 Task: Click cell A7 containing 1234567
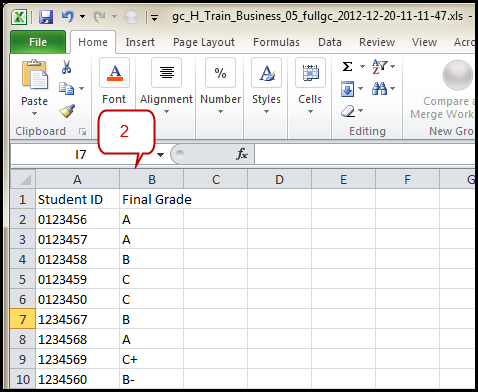coord(77,319)
